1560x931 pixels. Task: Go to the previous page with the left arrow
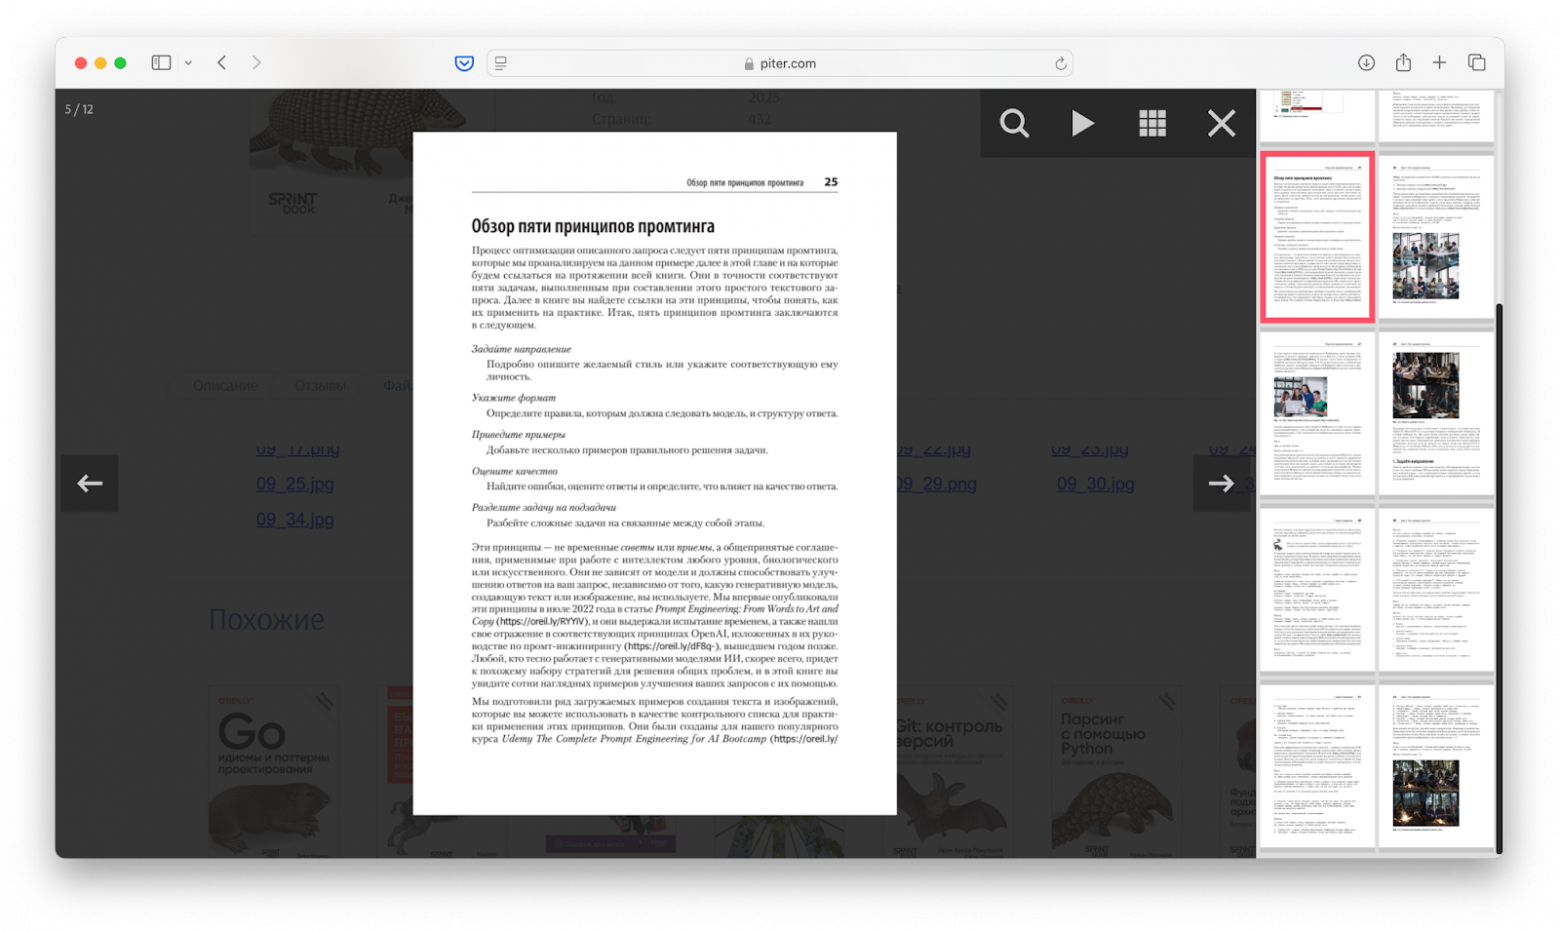[x=89, y=483]
